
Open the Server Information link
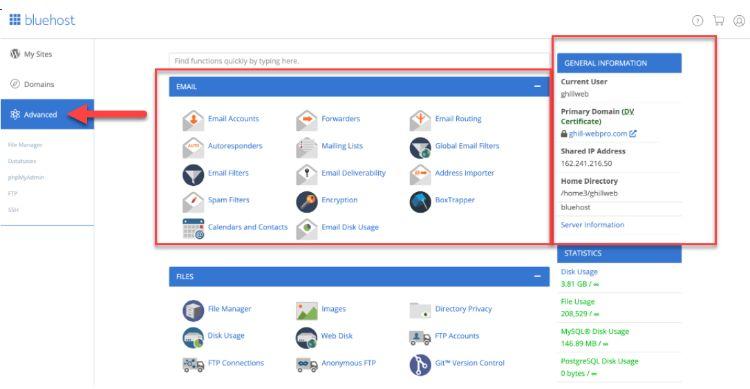(592, 225)
